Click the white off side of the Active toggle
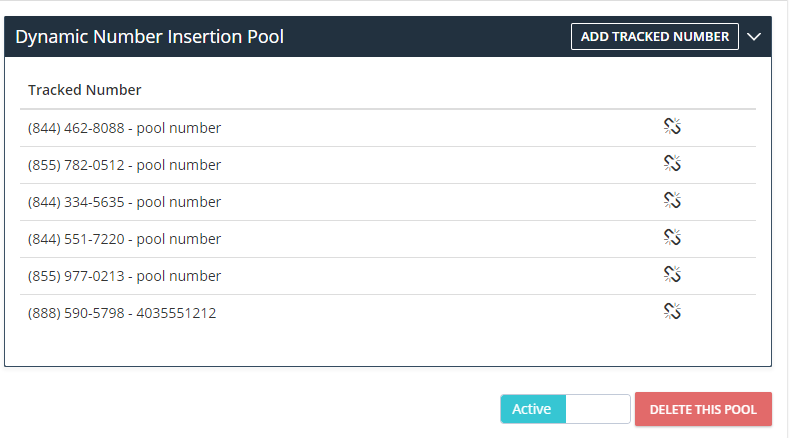790x438 pixels. pos(598,409)
